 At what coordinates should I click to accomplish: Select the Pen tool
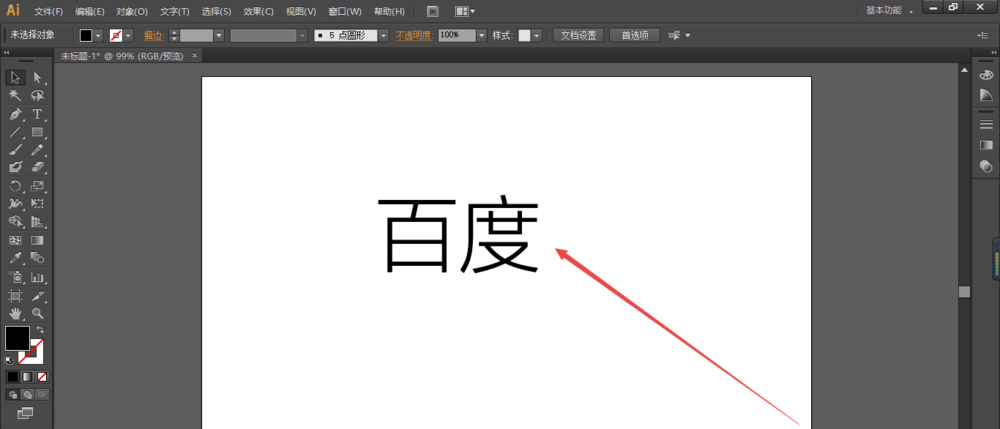click(x=15, y=114)
